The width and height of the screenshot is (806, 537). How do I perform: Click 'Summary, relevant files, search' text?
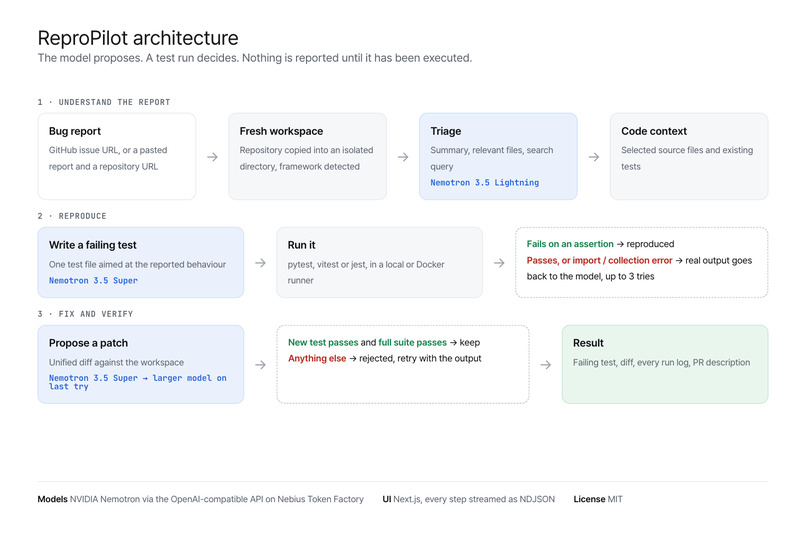[492, 150]
